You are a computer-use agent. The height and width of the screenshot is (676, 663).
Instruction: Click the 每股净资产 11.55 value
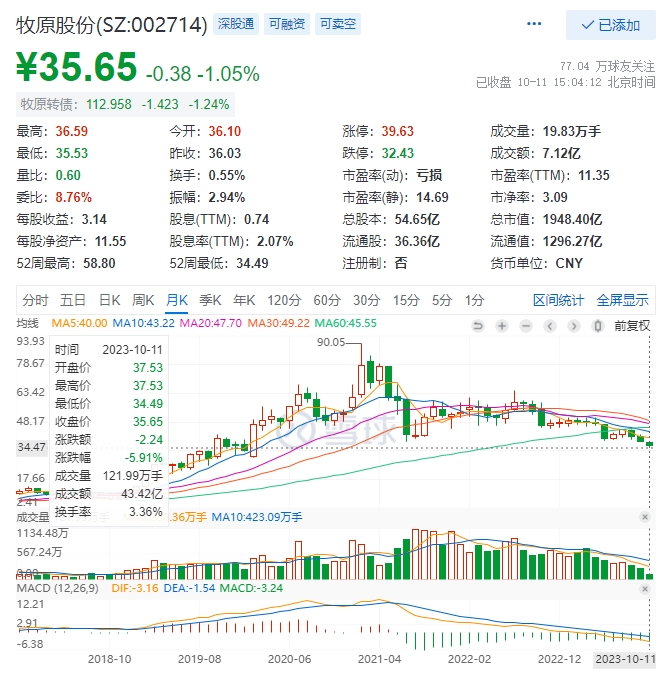(x=110, y=241)
